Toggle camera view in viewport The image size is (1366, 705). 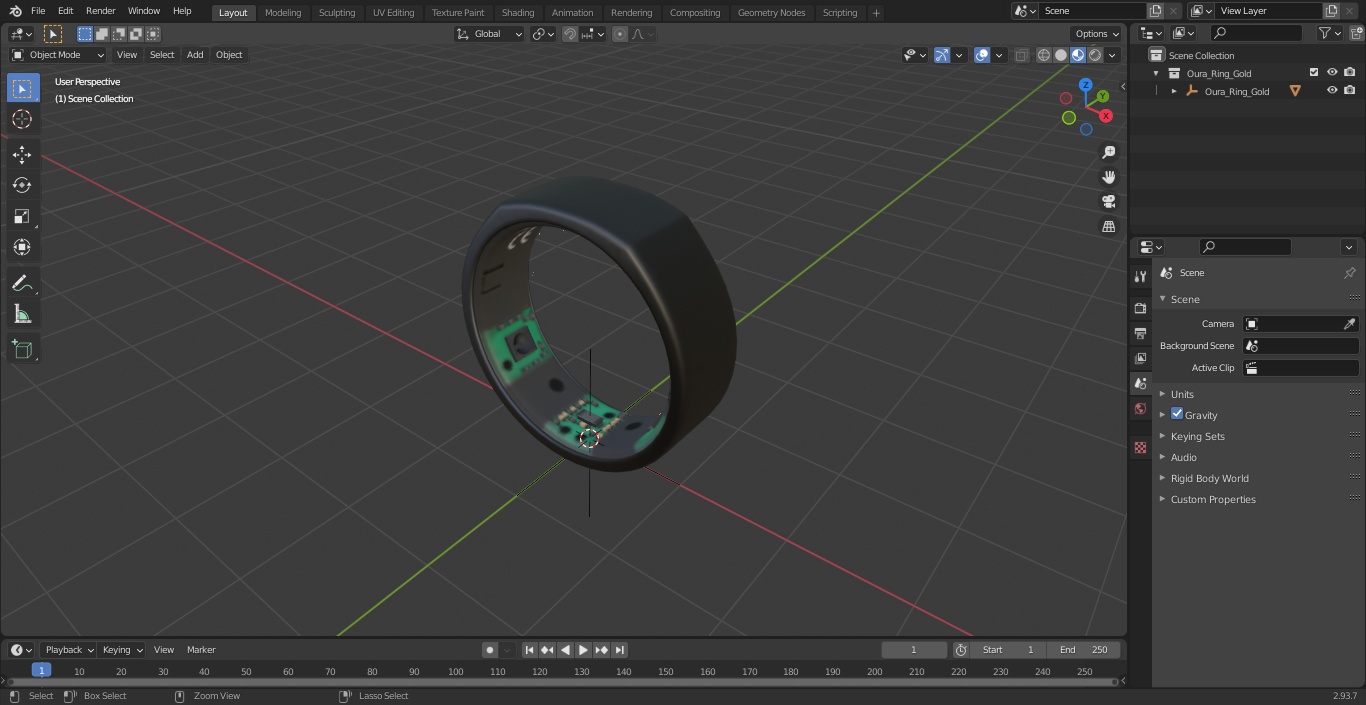1108,202
